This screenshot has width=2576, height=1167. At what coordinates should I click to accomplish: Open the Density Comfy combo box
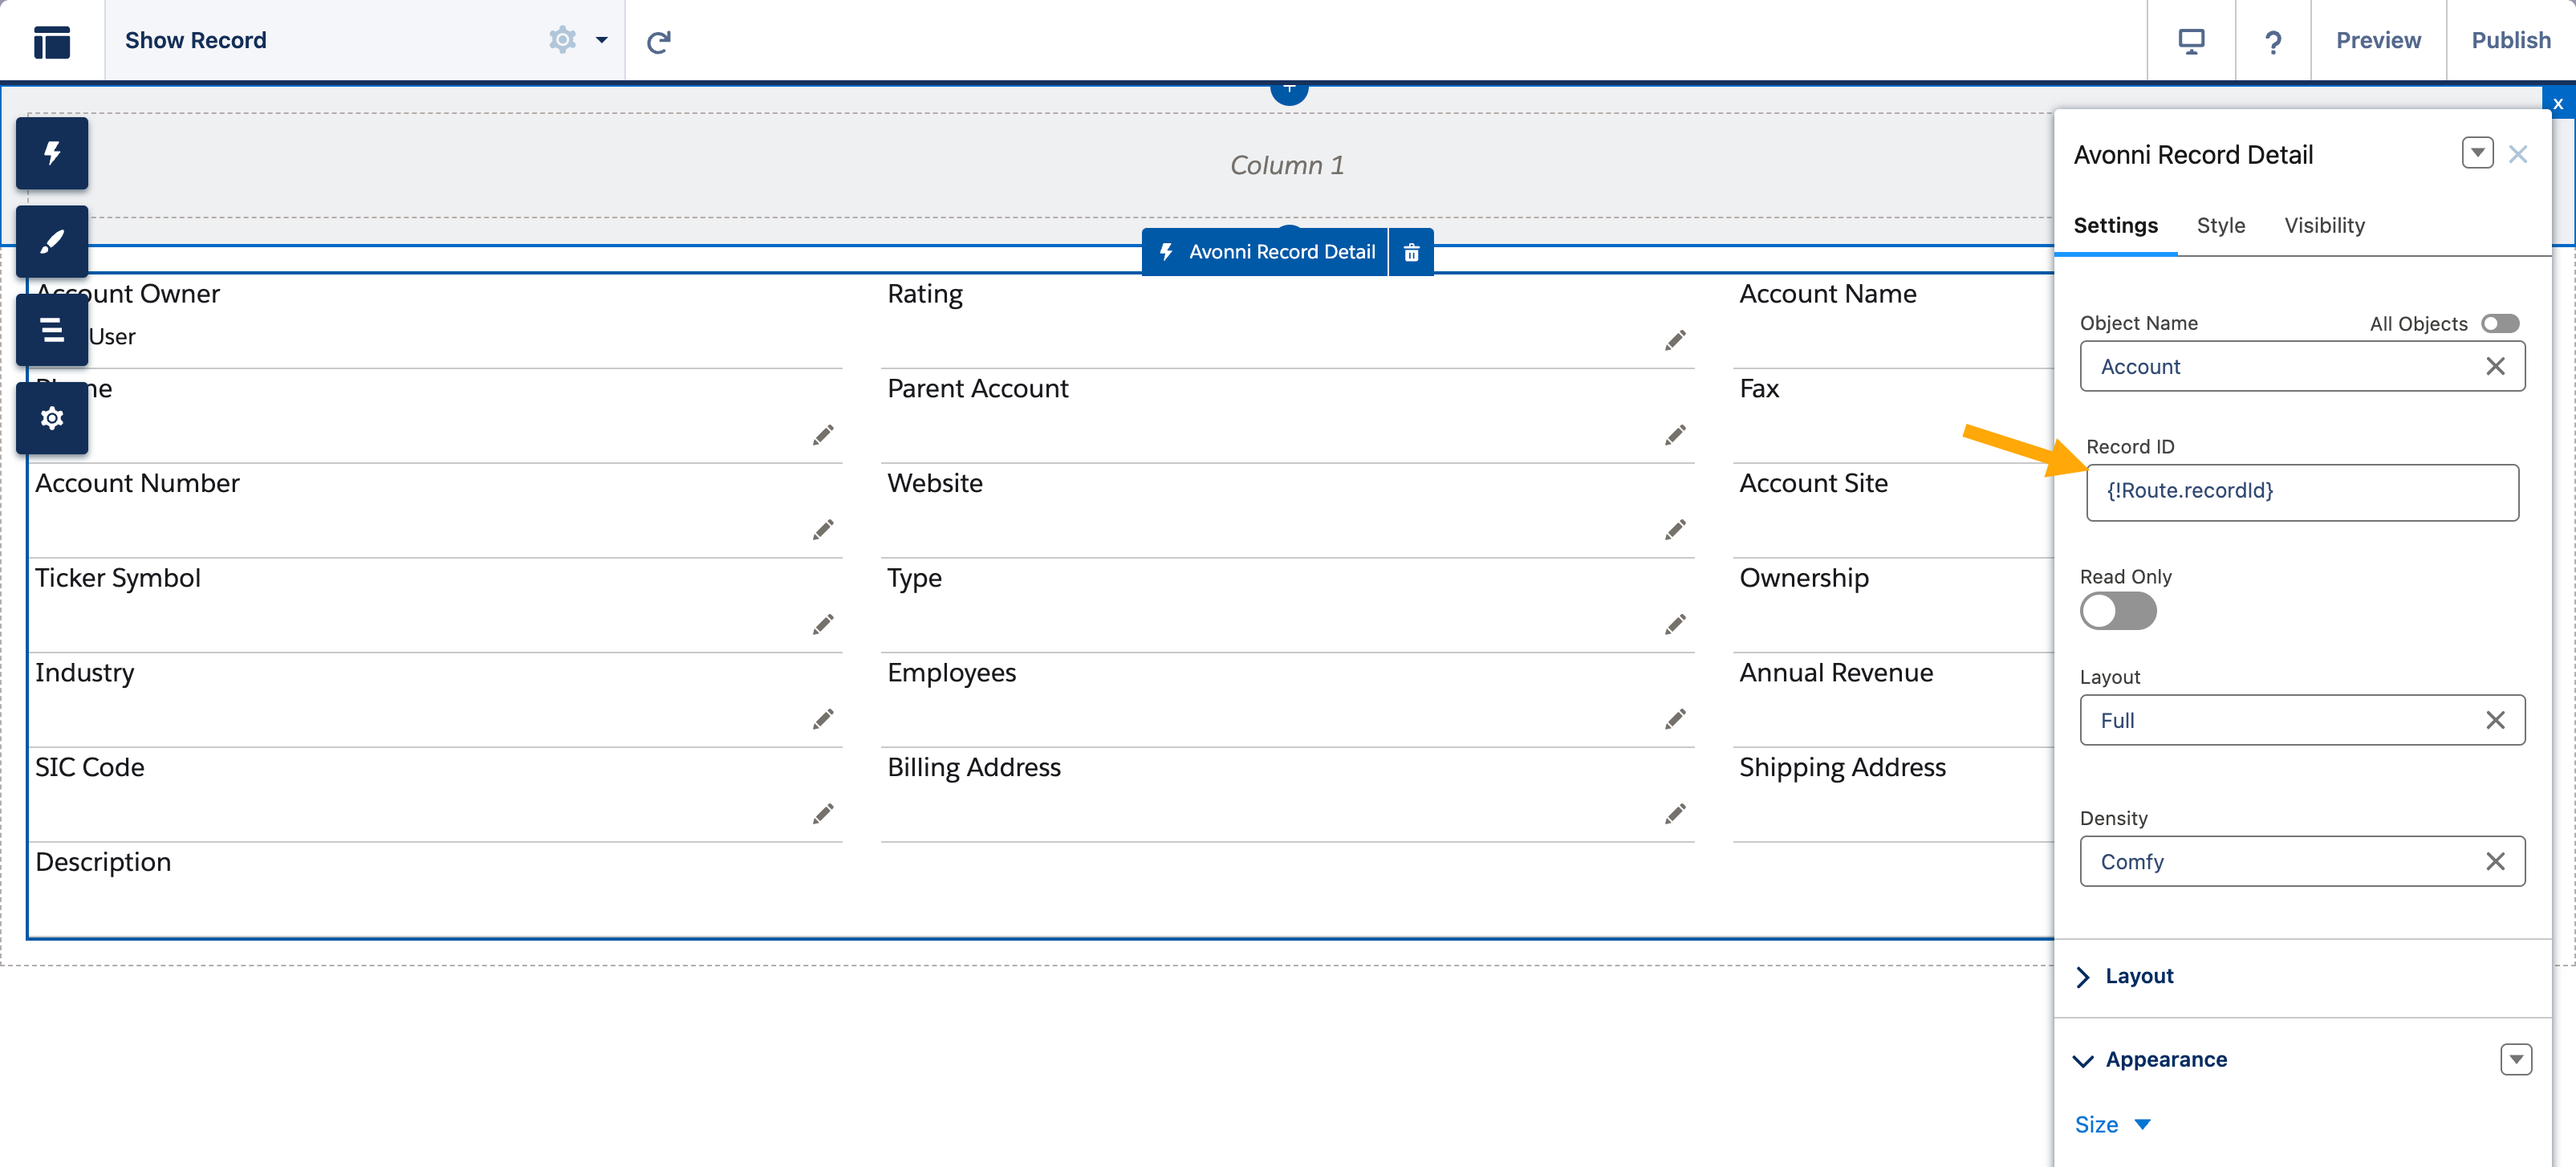2280,861
